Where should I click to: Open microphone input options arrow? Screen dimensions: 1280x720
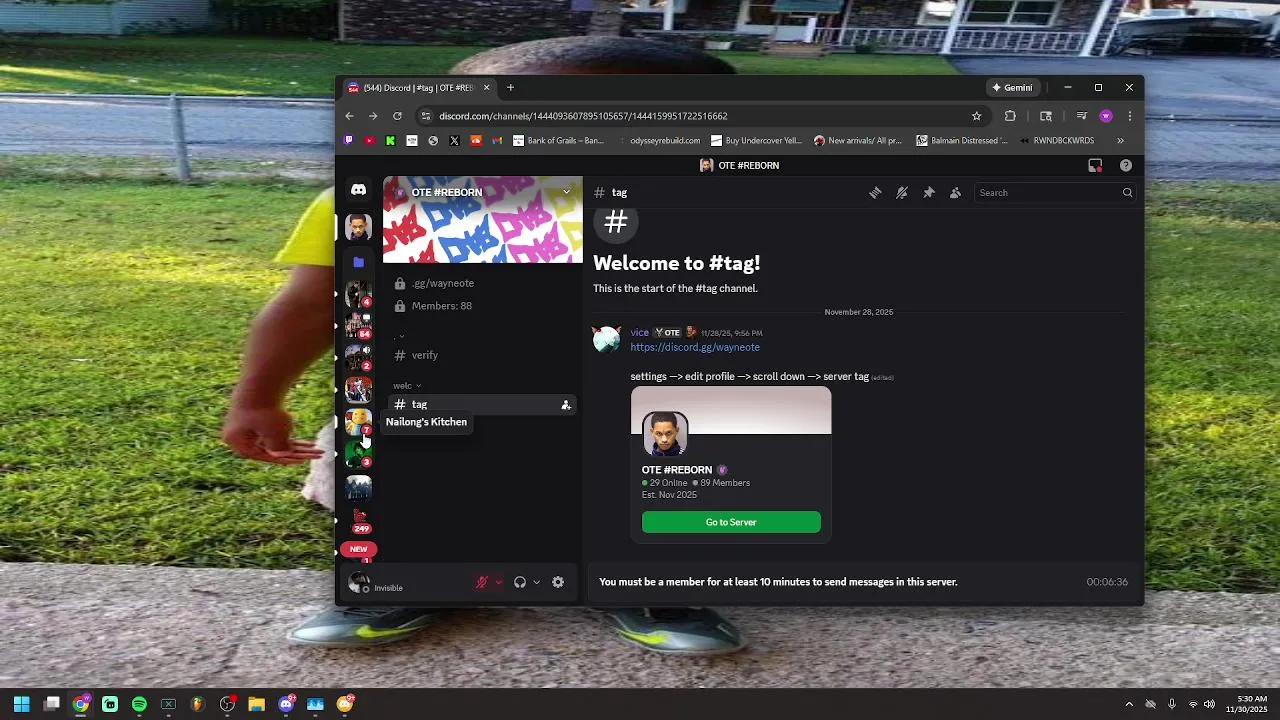click(498, 582)
